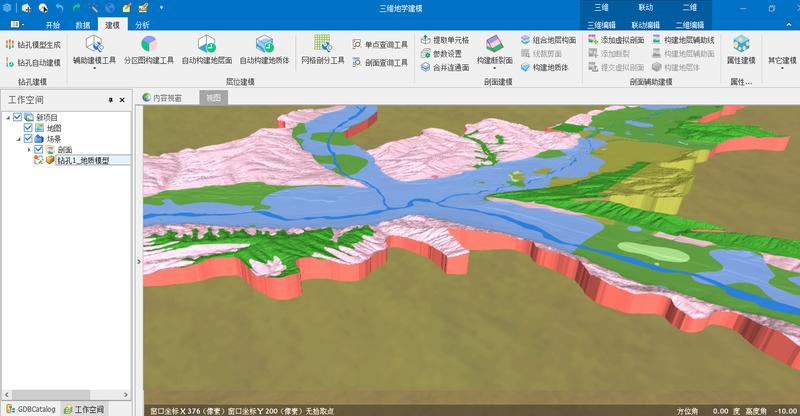The height and width of the screenshot is (416, 800).
Task: Select the 建模 ribbon tab
Action: (x=112, y=25)
